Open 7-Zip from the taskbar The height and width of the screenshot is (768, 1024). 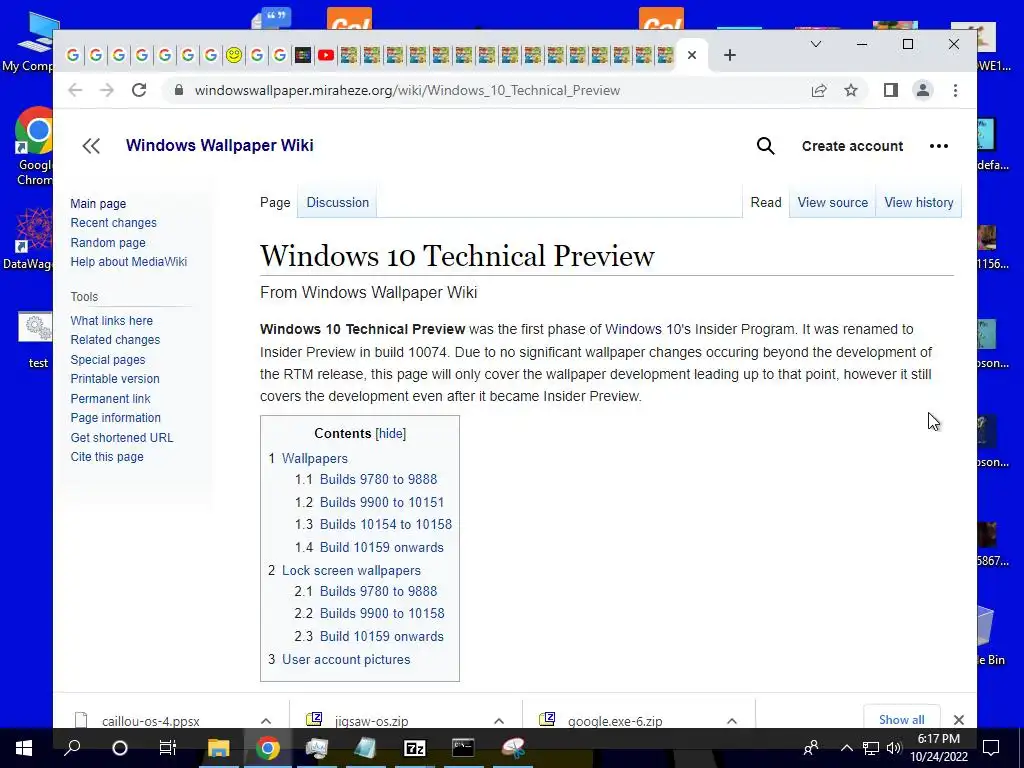415,748
